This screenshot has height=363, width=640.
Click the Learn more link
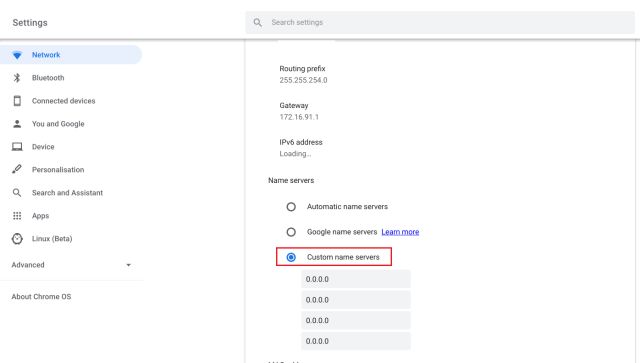400,232
